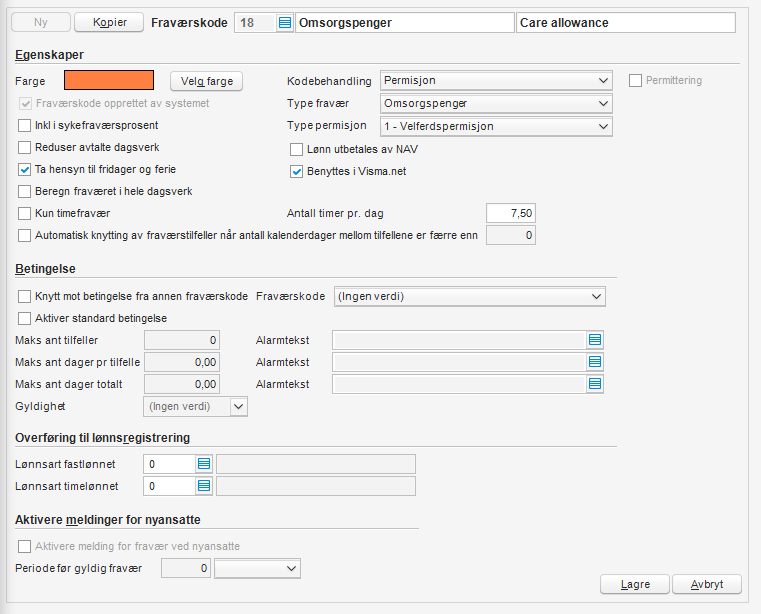Click the kalenderdager count field showing 0
The height and width of the screenshot is (614, 761).
(511, 235)
